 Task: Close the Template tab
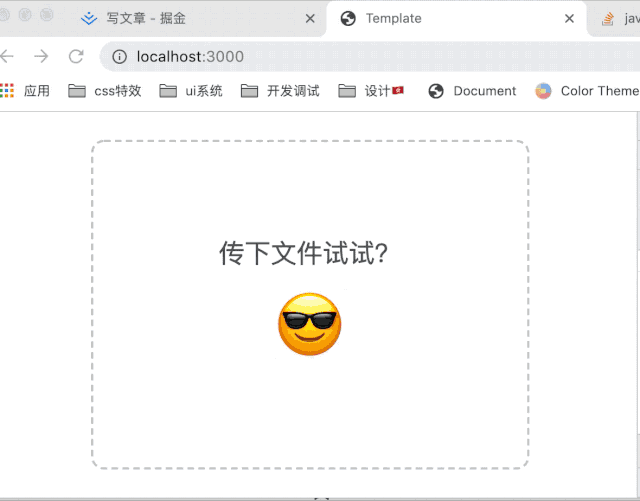click(x=569, y=18)
